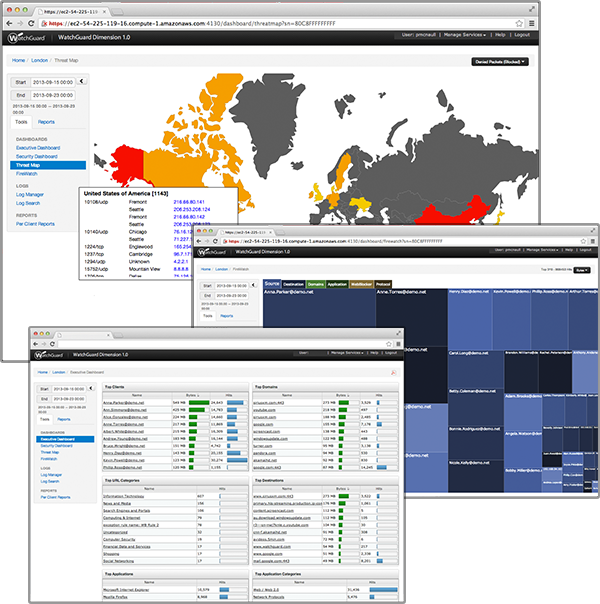
Task: Open FireWatch from Threat Map sidebar
Action: [27, 174]
